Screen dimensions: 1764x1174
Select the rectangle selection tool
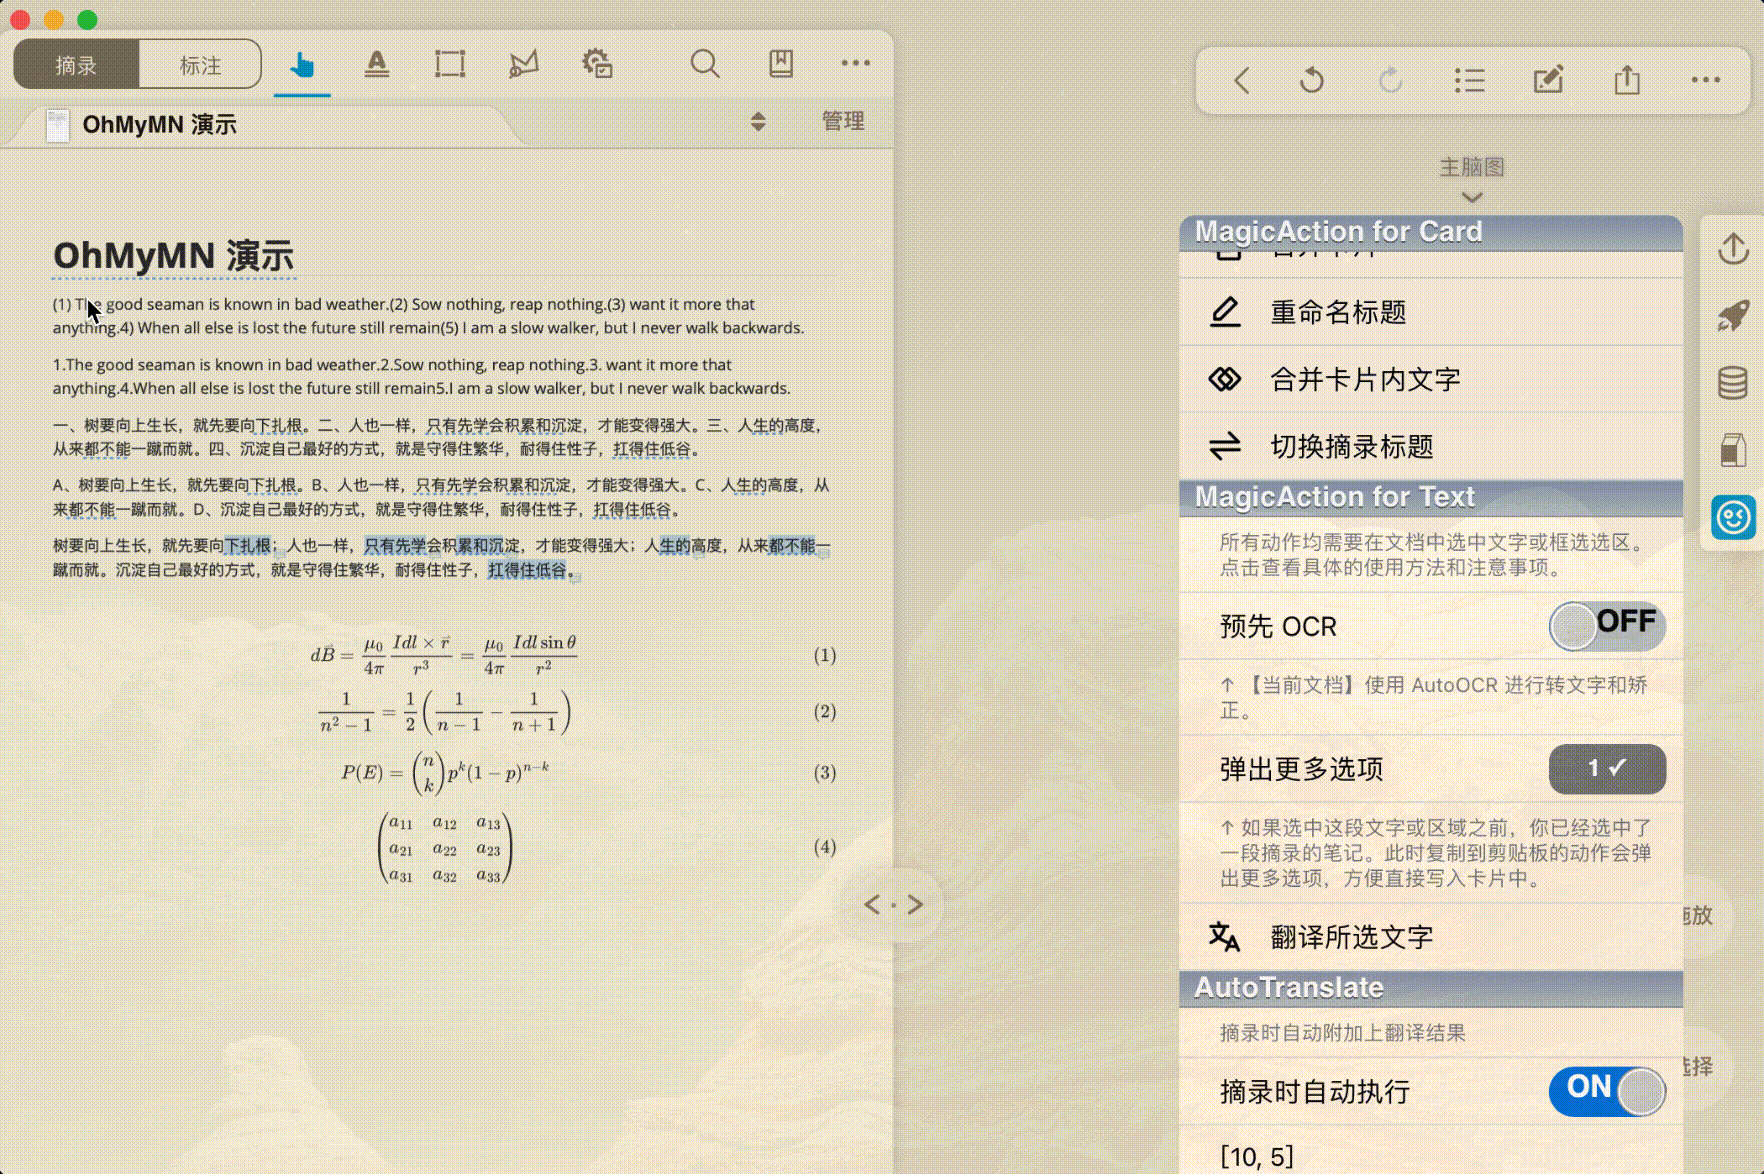tap(450, 65)
